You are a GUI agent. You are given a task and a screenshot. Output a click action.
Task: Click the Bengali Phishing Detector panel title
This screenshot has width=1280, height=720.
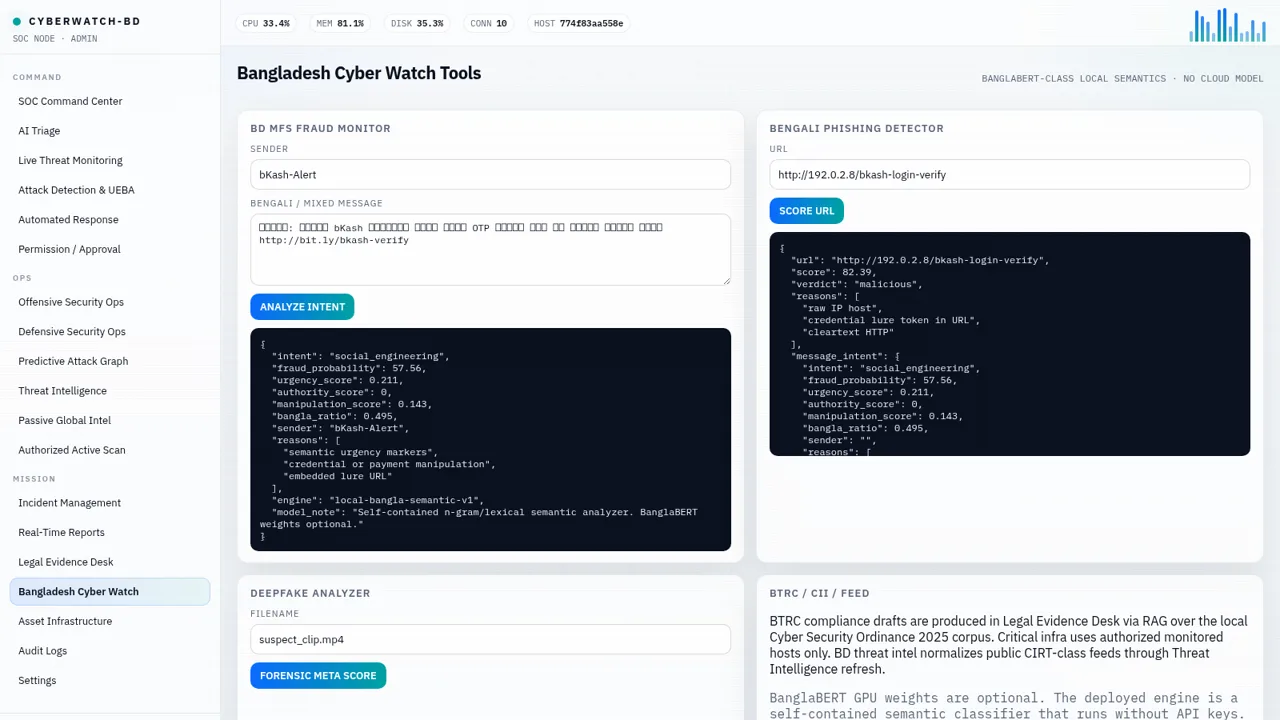856,128
